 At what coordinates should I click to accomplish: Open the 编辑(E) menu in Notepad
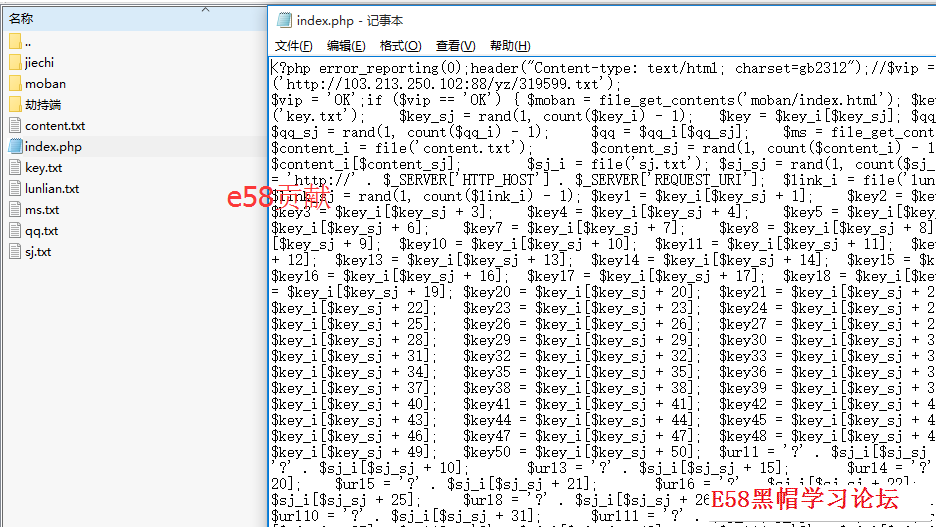(x=346, y=46)
